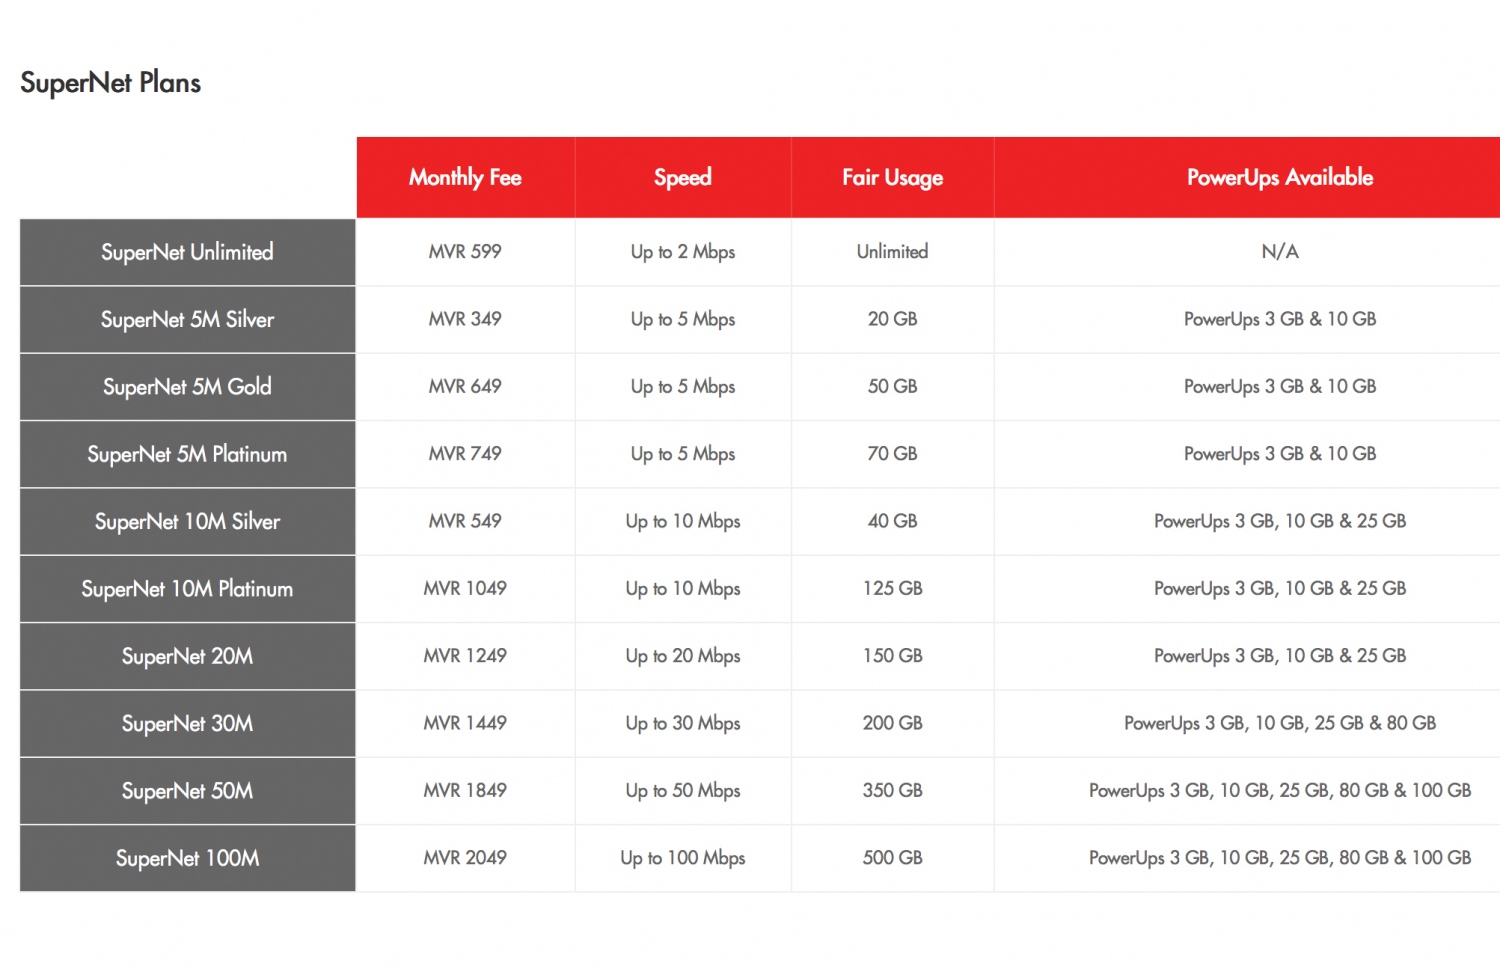Viewport: 1500px width, 969px height.
Task: Click the SuperNet 20M plan label
Action: tap(187, 656)
